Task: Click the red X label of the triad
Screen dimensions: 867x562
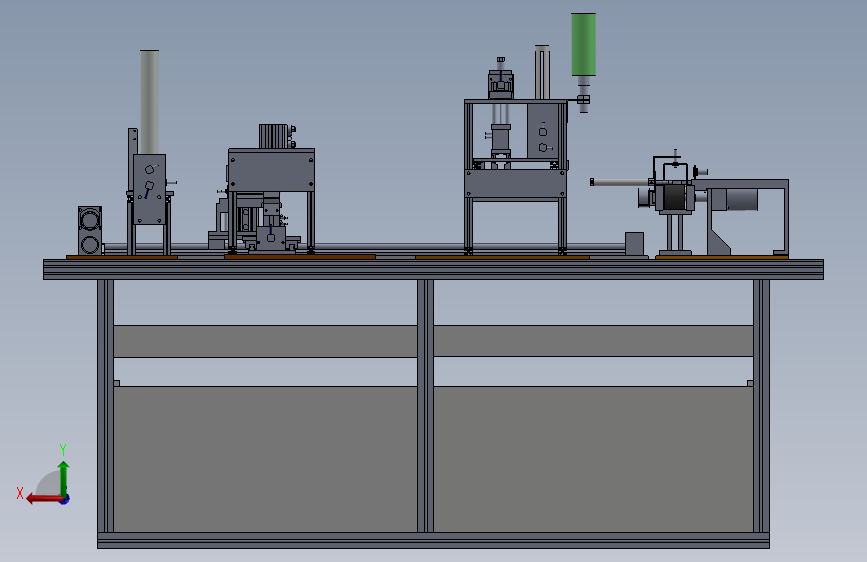Action: click(x=20, y=493)
